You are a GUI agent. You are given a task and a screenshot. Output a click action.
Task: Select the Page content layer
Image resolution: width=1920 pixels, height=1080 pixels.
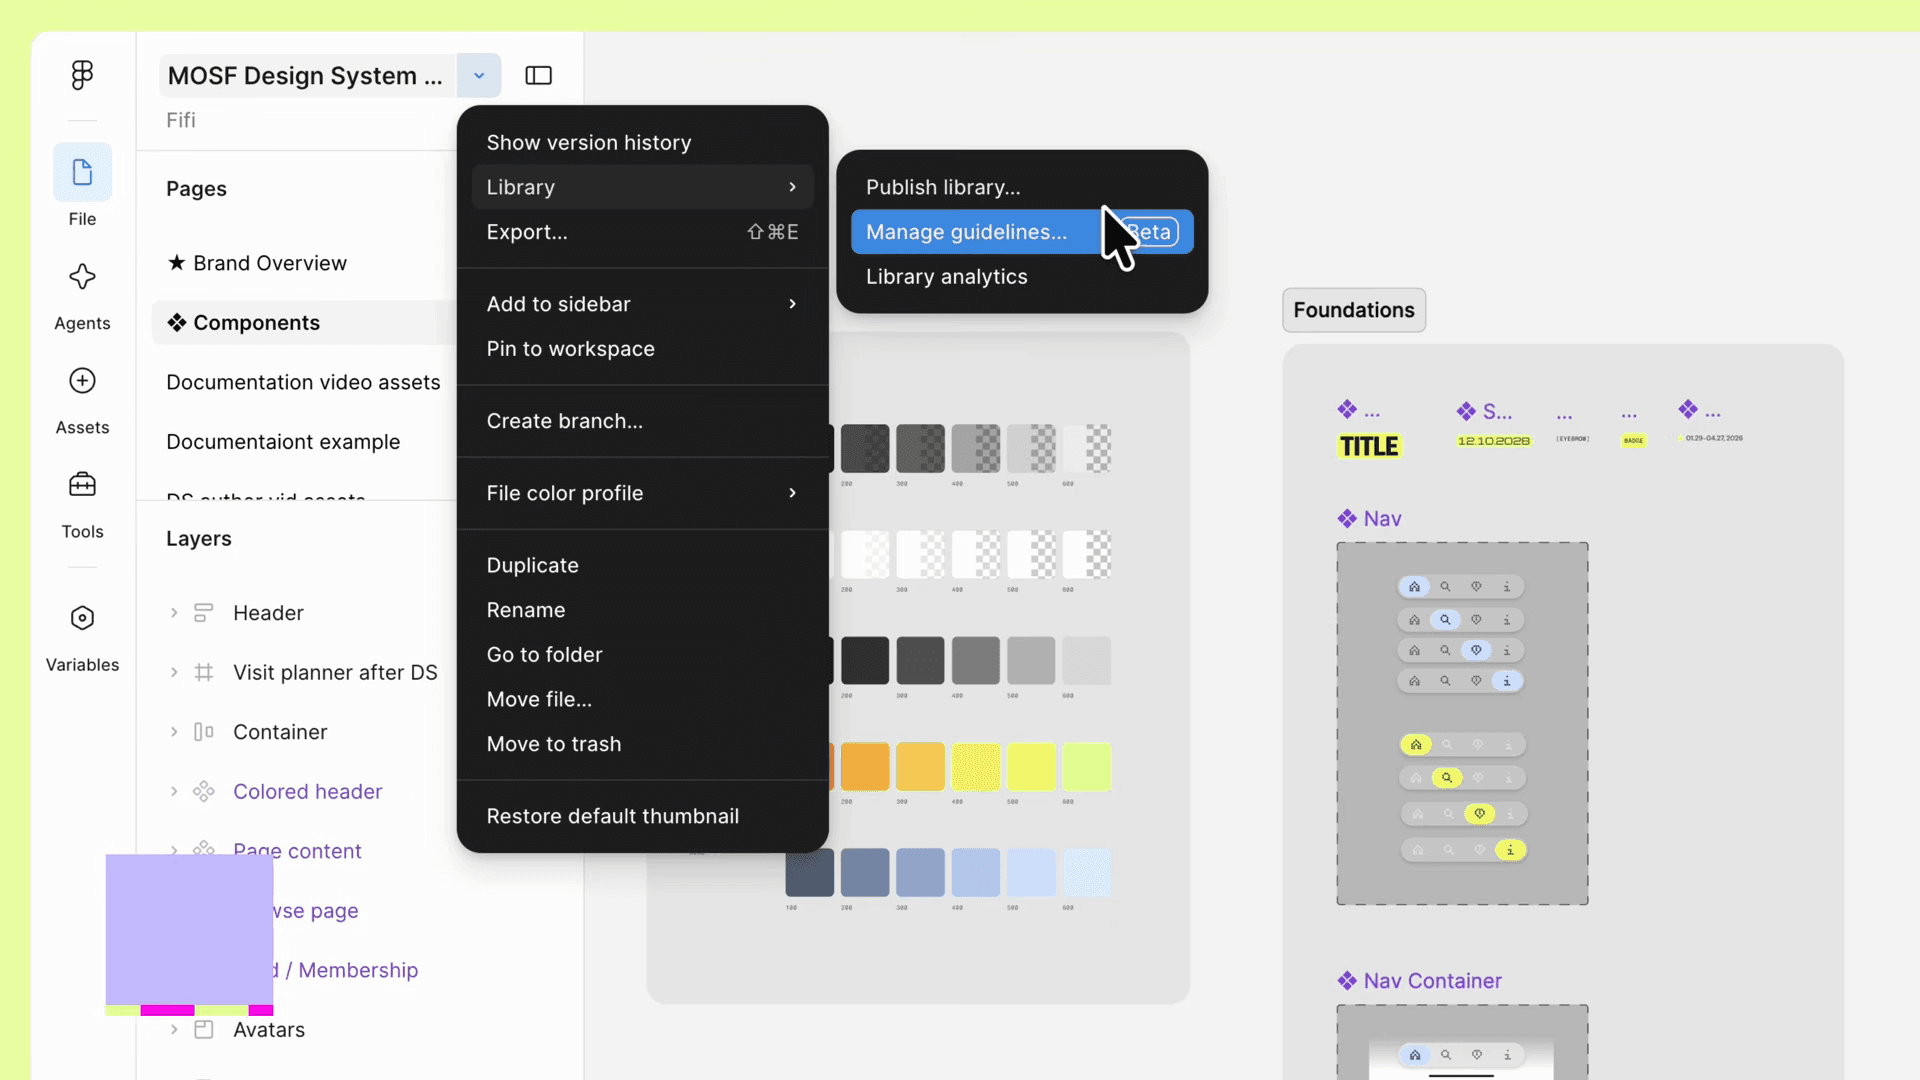pyautogui.click(x=297, y=851)
